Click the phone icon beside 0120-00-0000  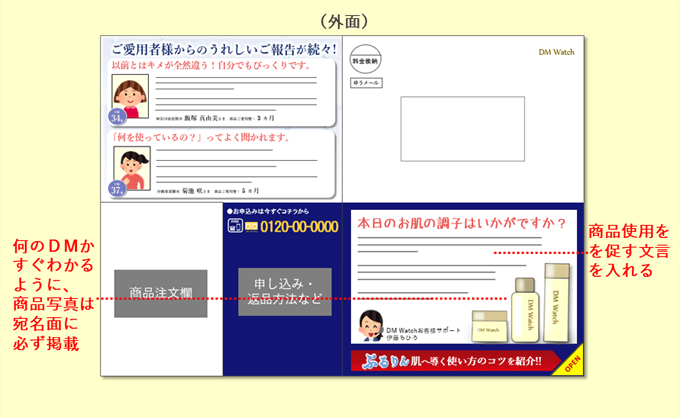[x=236, y=227]
